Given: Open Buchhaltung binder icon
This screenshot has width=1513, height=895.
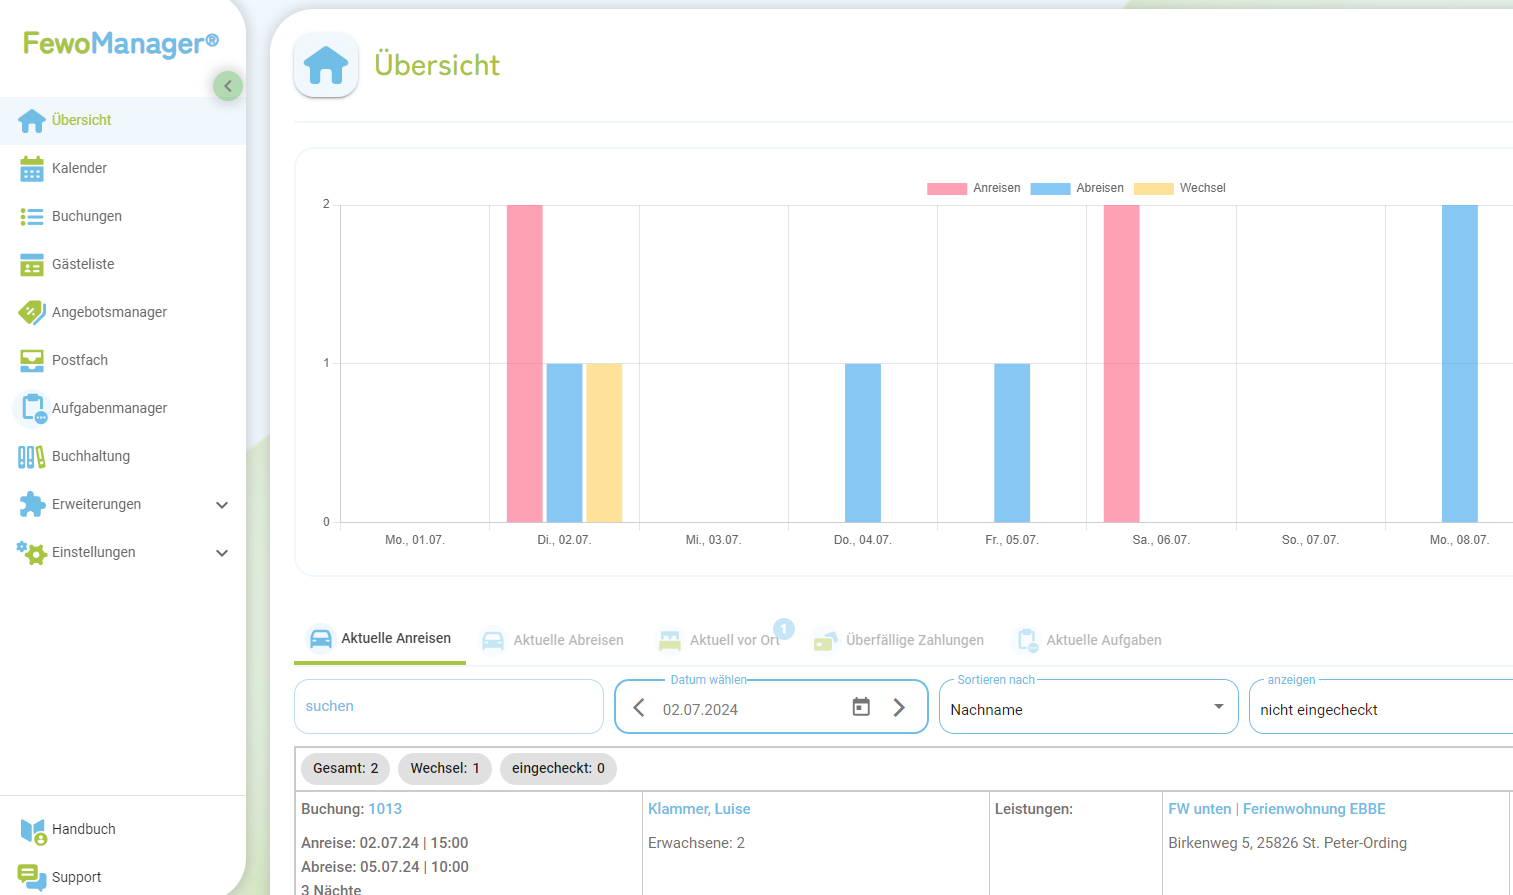Looking at the screenshot, I should point(32,457).
